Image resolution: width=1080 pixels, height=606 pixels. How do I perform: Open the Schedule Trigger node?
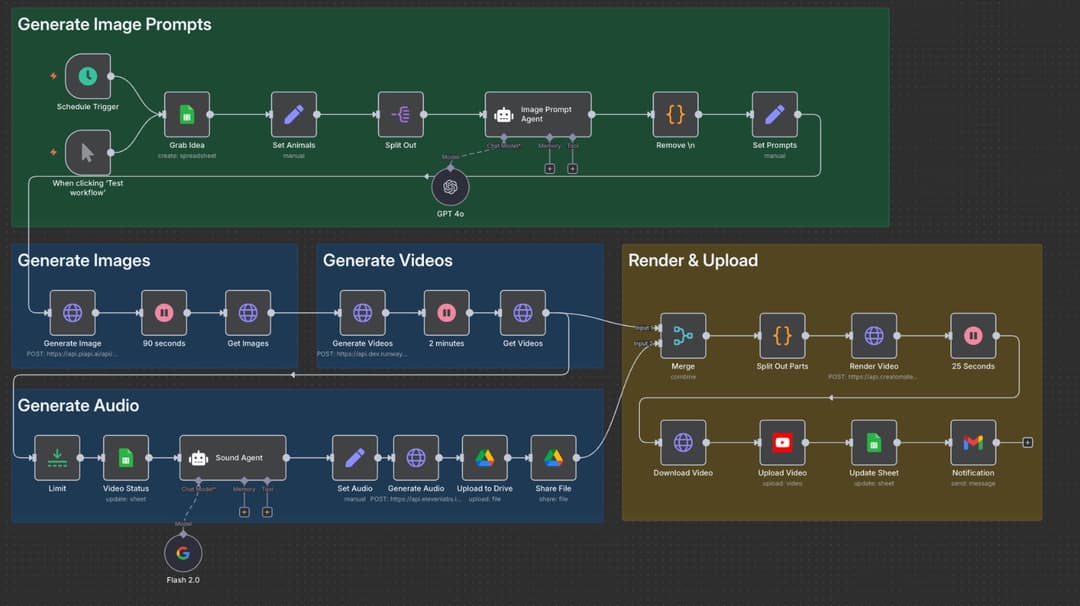pos(88,75)
